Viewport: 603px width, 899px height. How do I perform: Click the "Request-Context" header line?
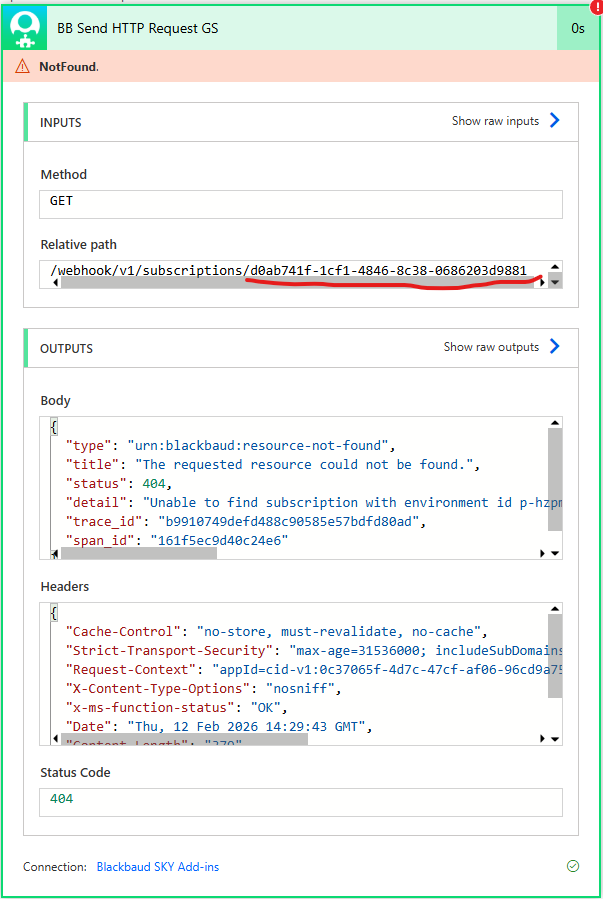point(314,669)
